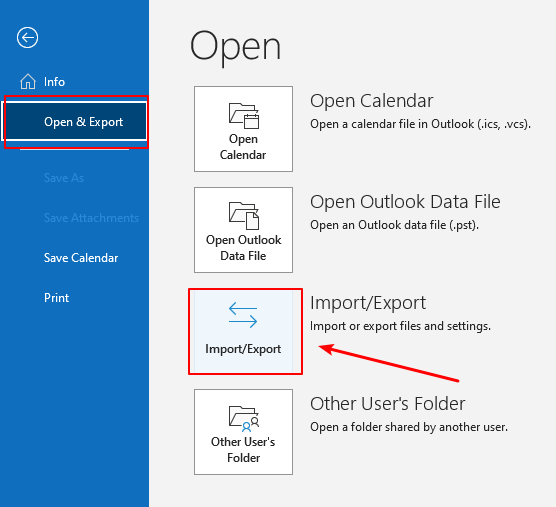Click the back arrow circle icon
The height and width of the screenshot is (507, 556).
click(27, 37)
